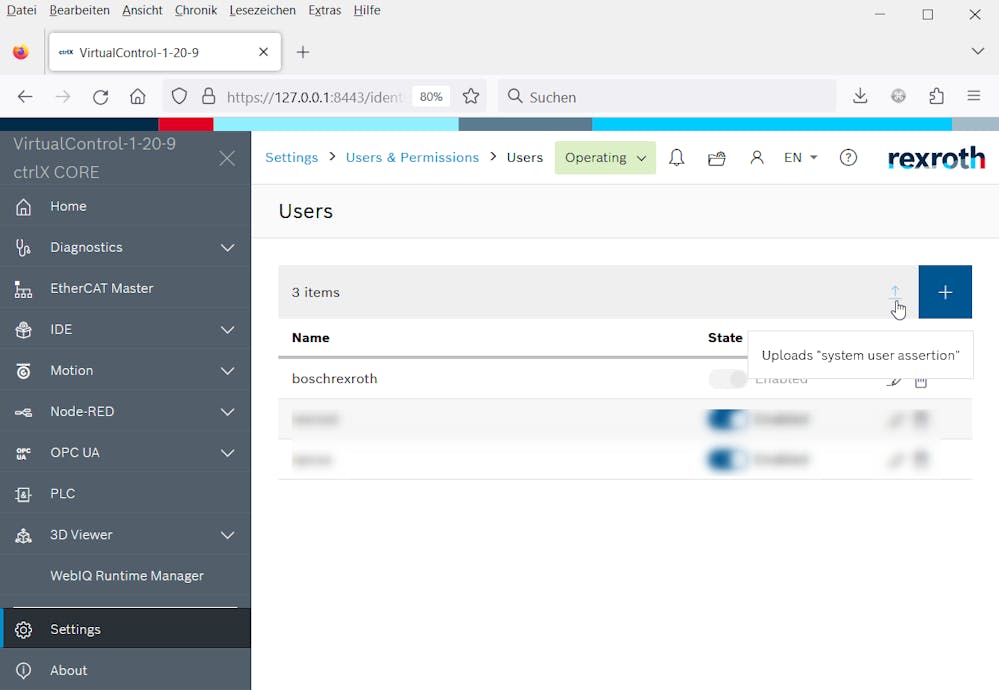Open the Chronik menu
Image resolution: width=999 pixels, height=690 pixels.
(x=196, y=10)
